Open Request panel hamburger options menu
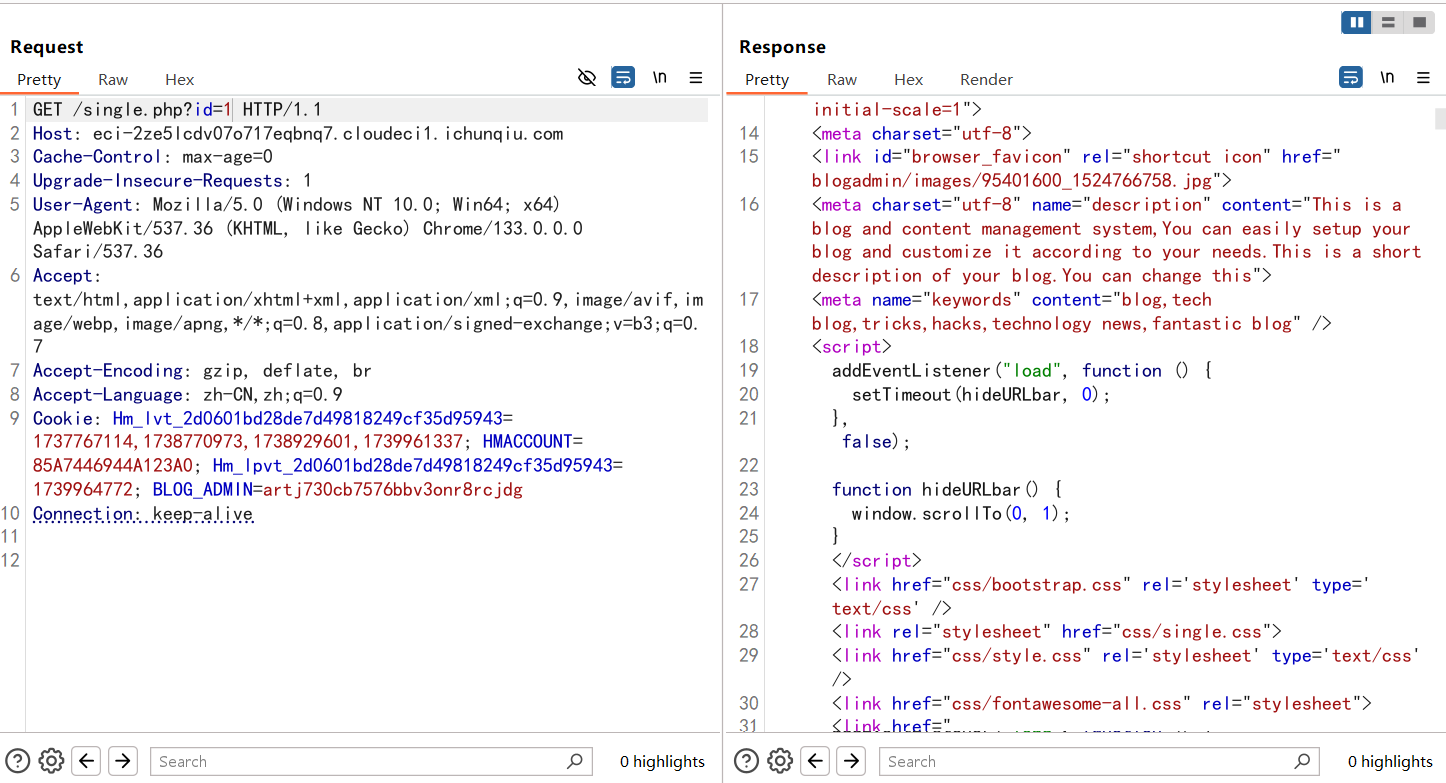This screenshot has height=783, width=1446. coord(696,78)
